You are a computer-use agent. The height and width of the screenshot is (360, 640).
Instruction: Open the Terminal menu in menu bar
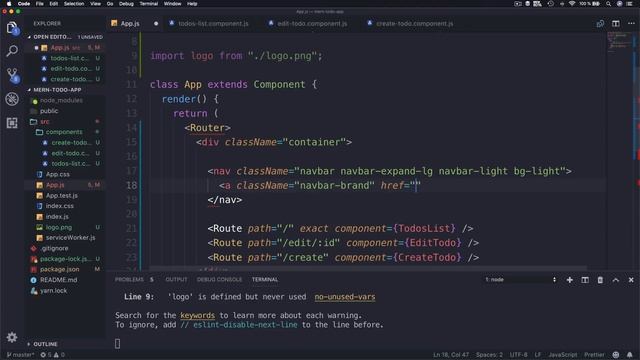click(149, 4)
